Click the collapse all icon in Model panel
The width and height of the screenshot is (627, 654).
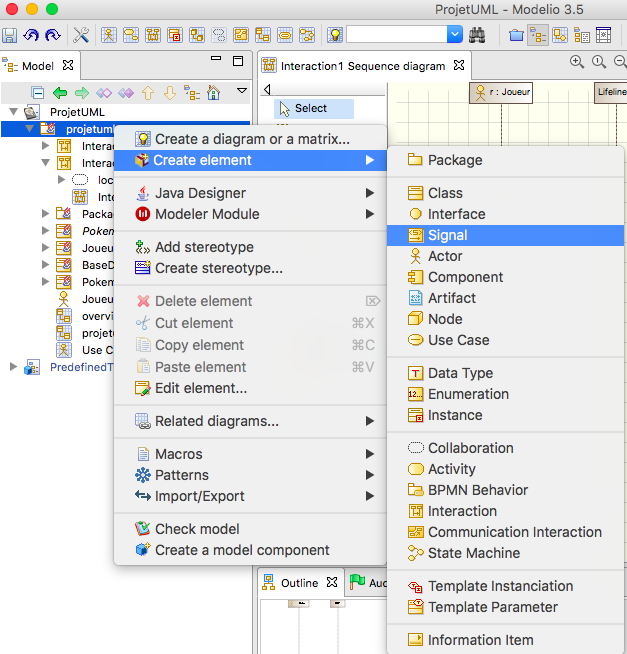37,93
